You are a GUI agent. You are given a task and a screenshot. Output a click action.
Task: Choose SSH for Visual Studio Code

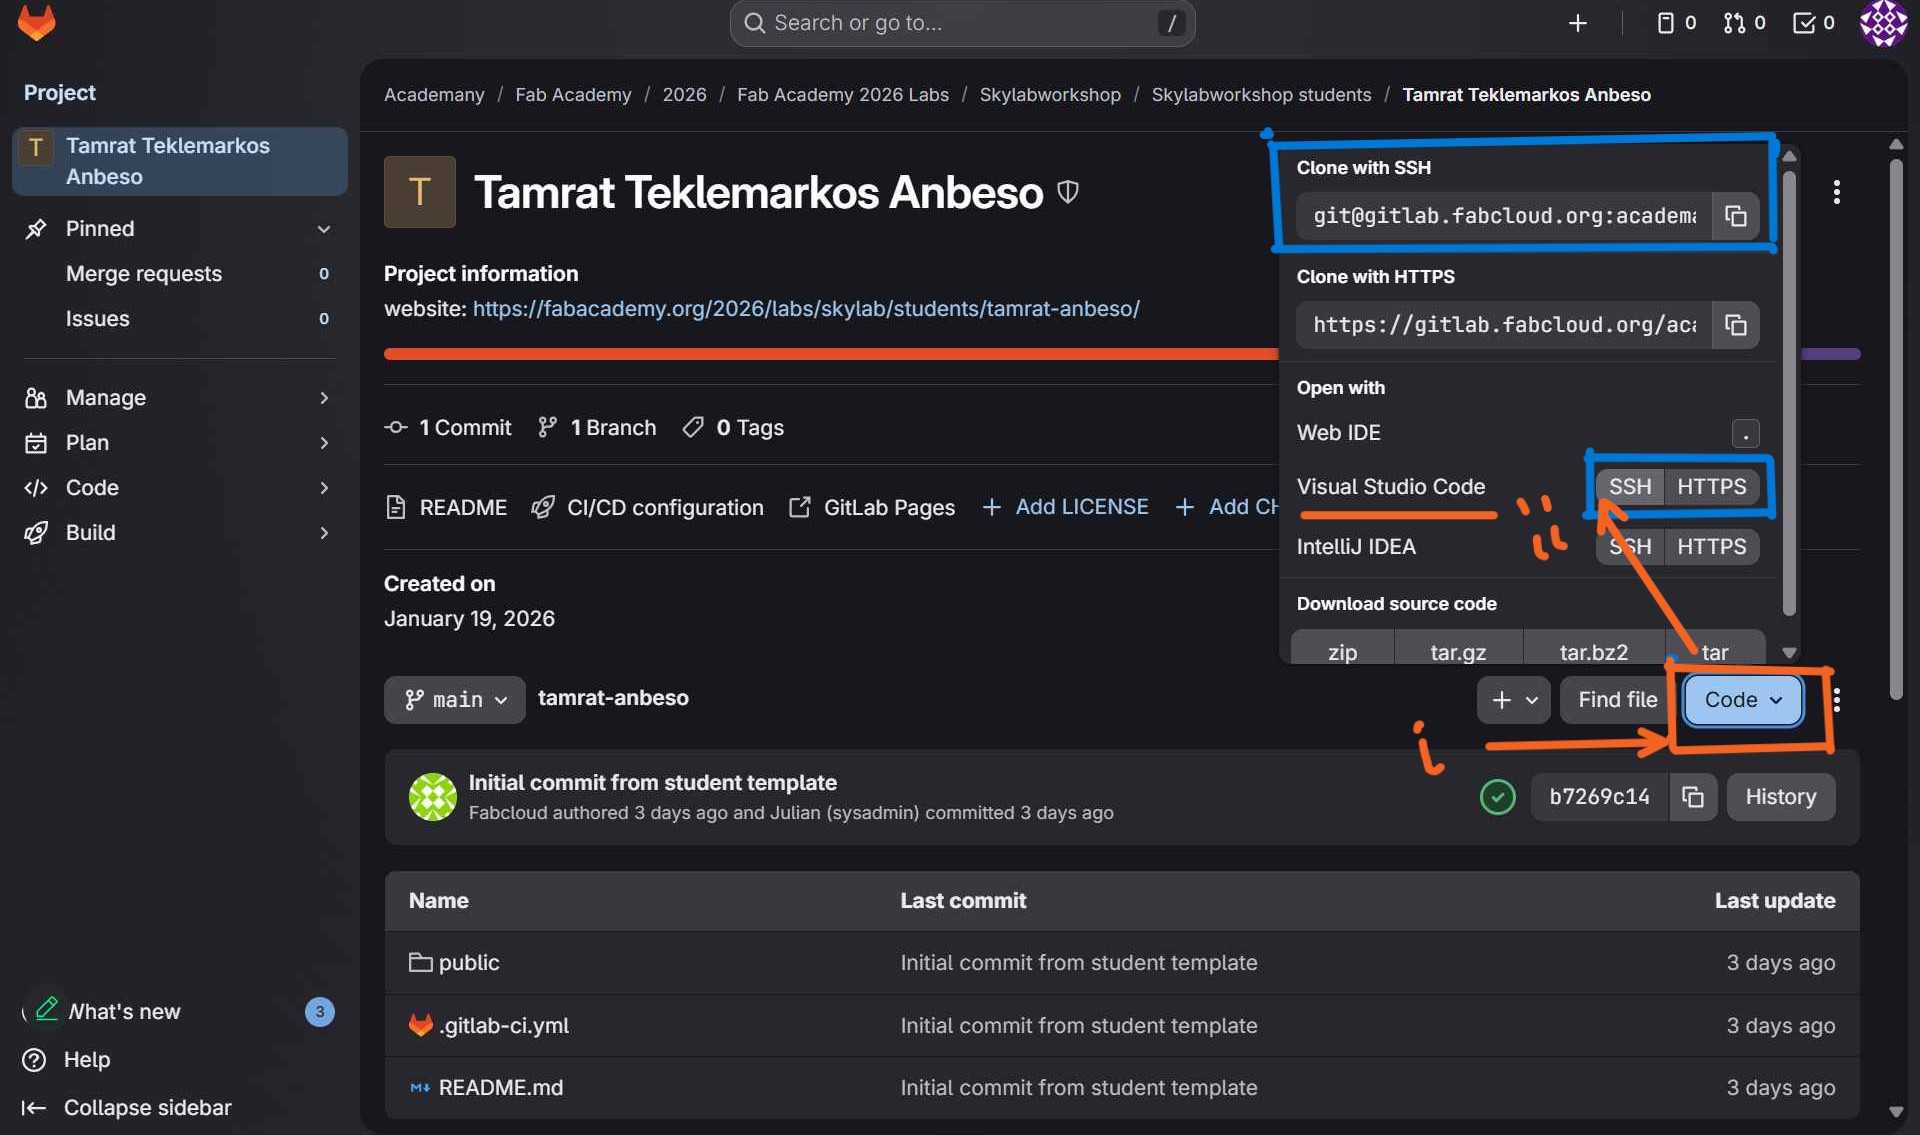coord(1629,487)
